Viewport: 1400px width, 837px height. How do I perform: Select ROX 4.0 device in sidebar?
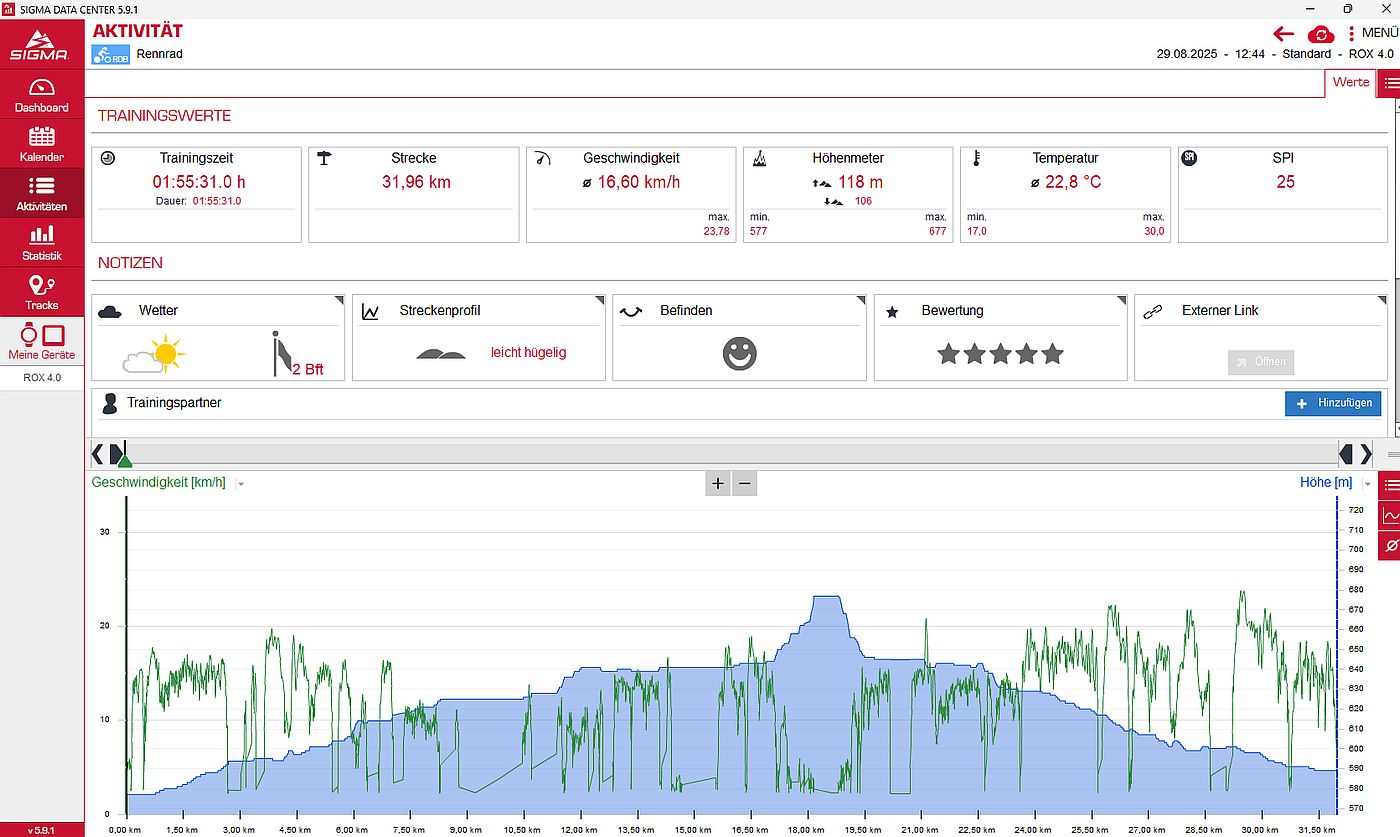pos(42,378)
